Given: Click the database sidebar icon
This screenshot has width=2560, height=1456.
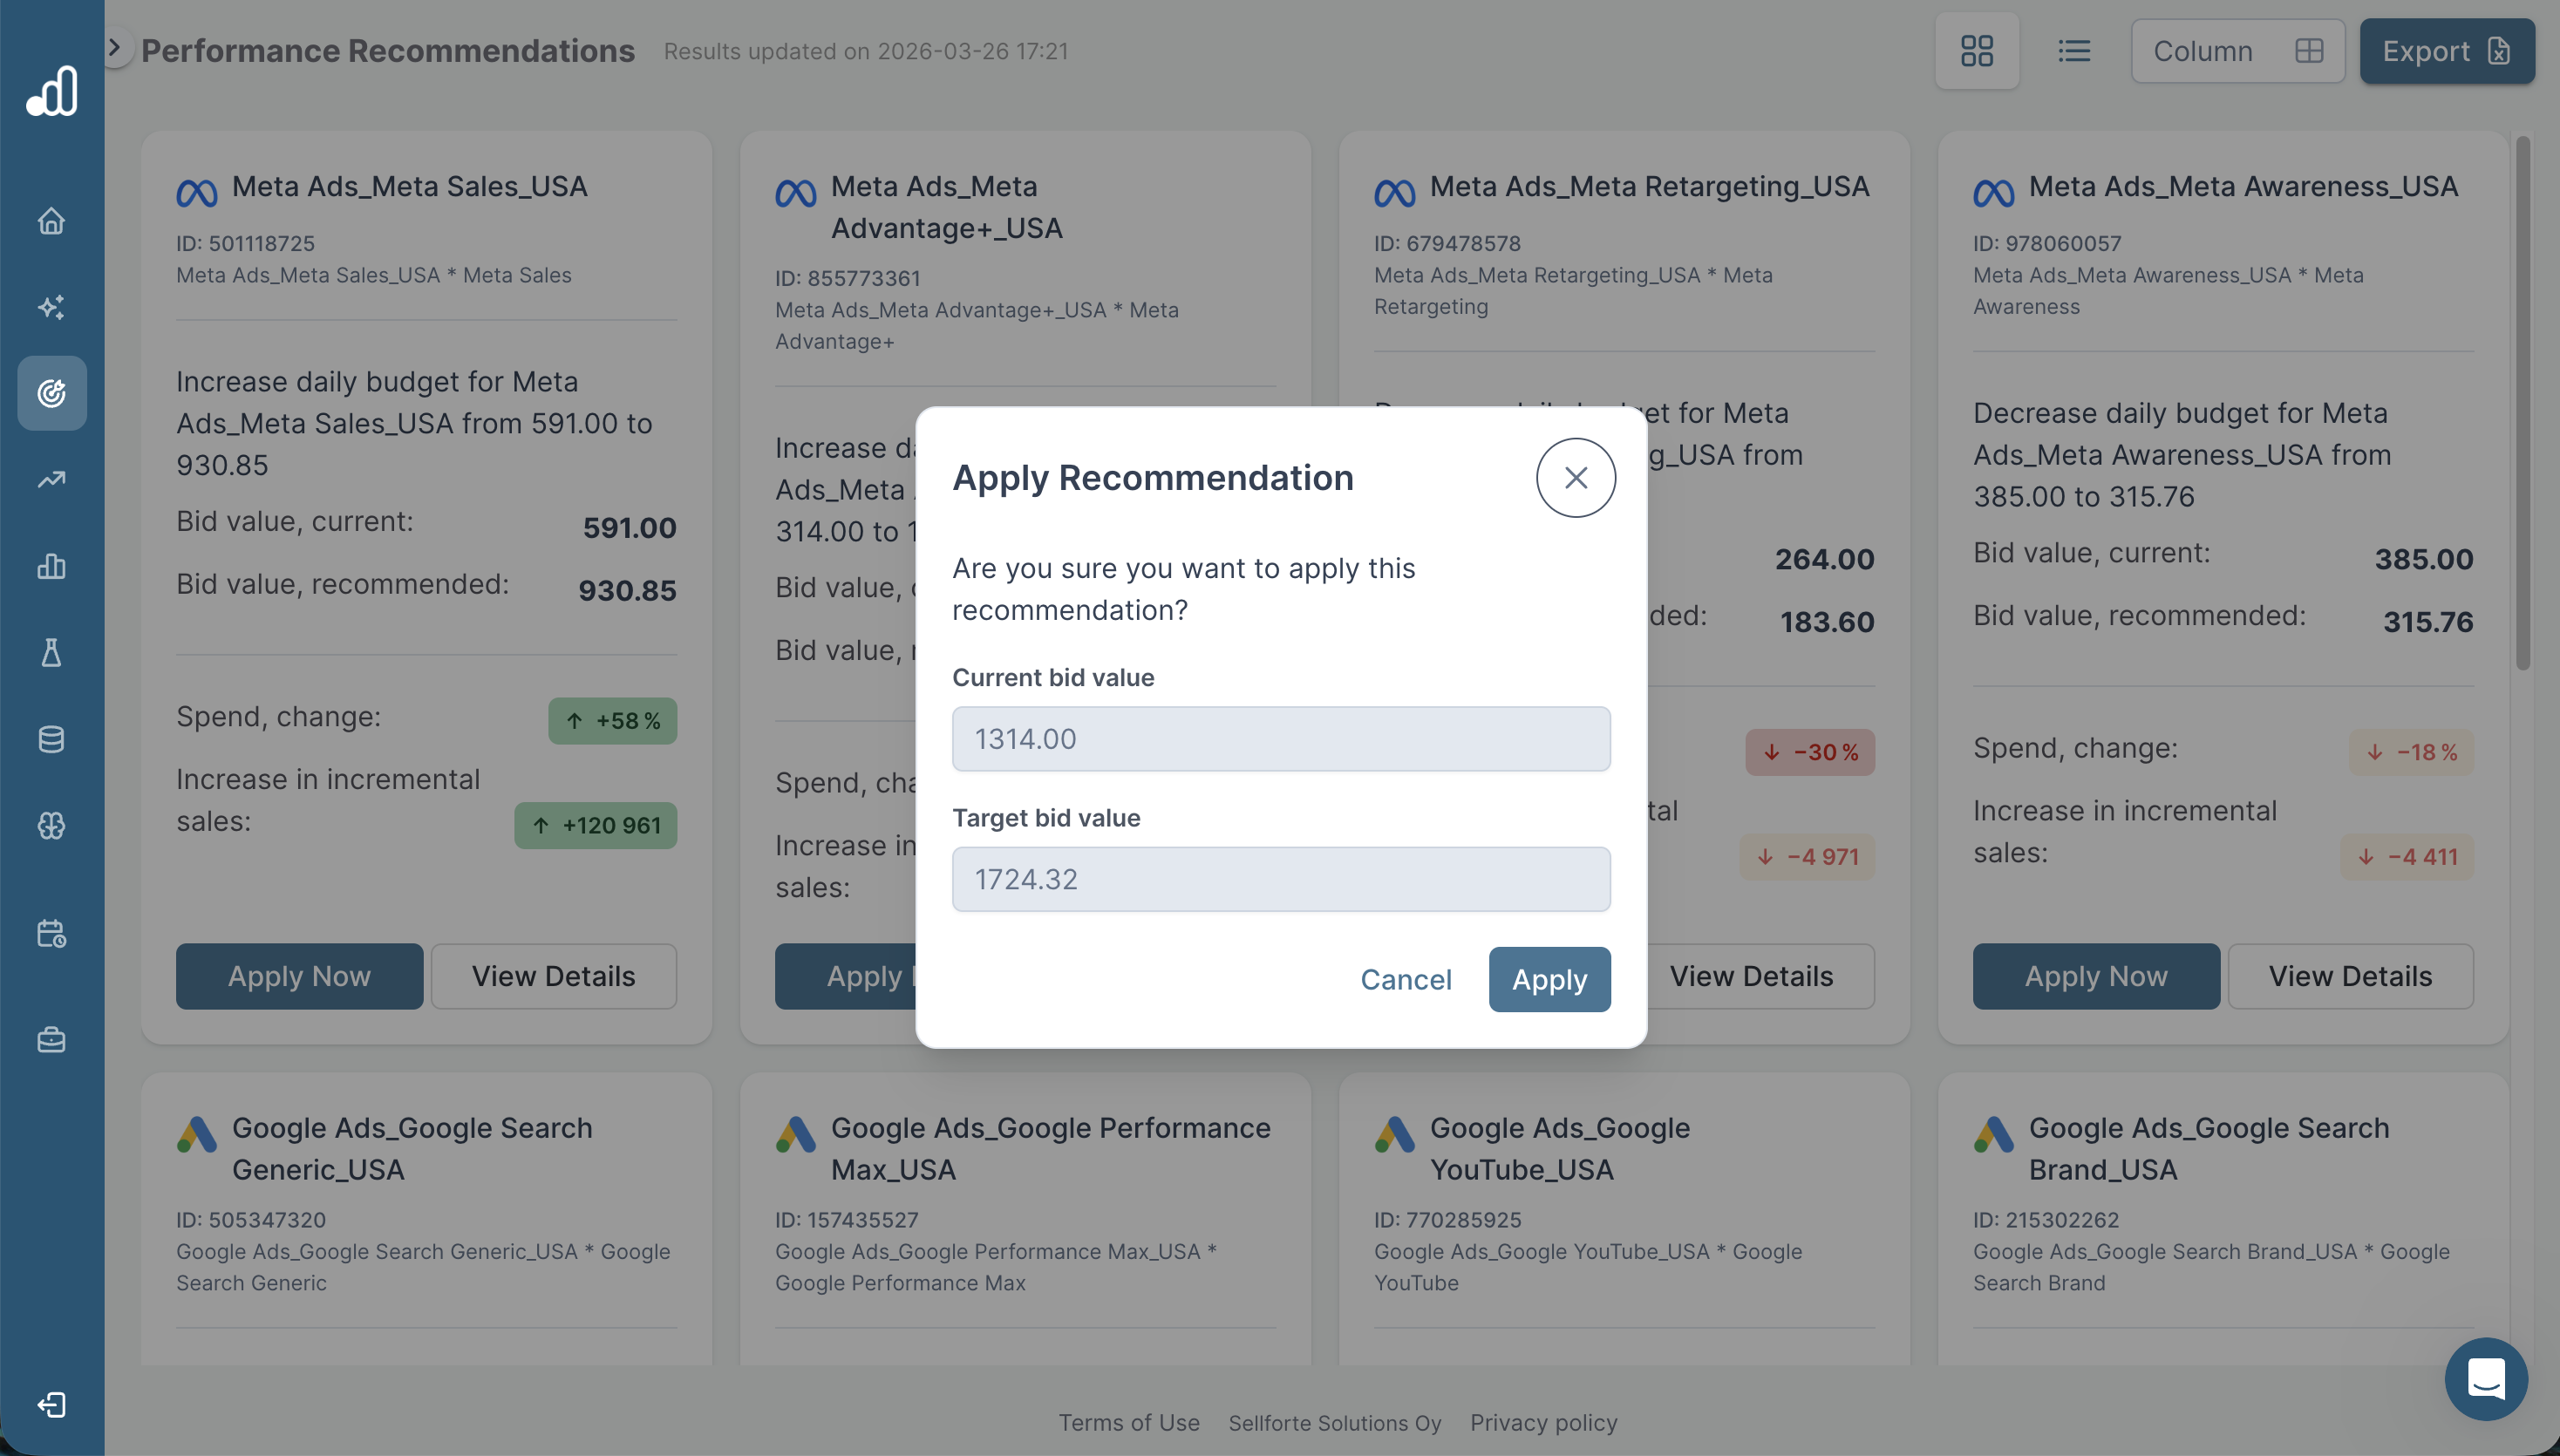Looking at the screenshot, I should [x=51, y=739].
